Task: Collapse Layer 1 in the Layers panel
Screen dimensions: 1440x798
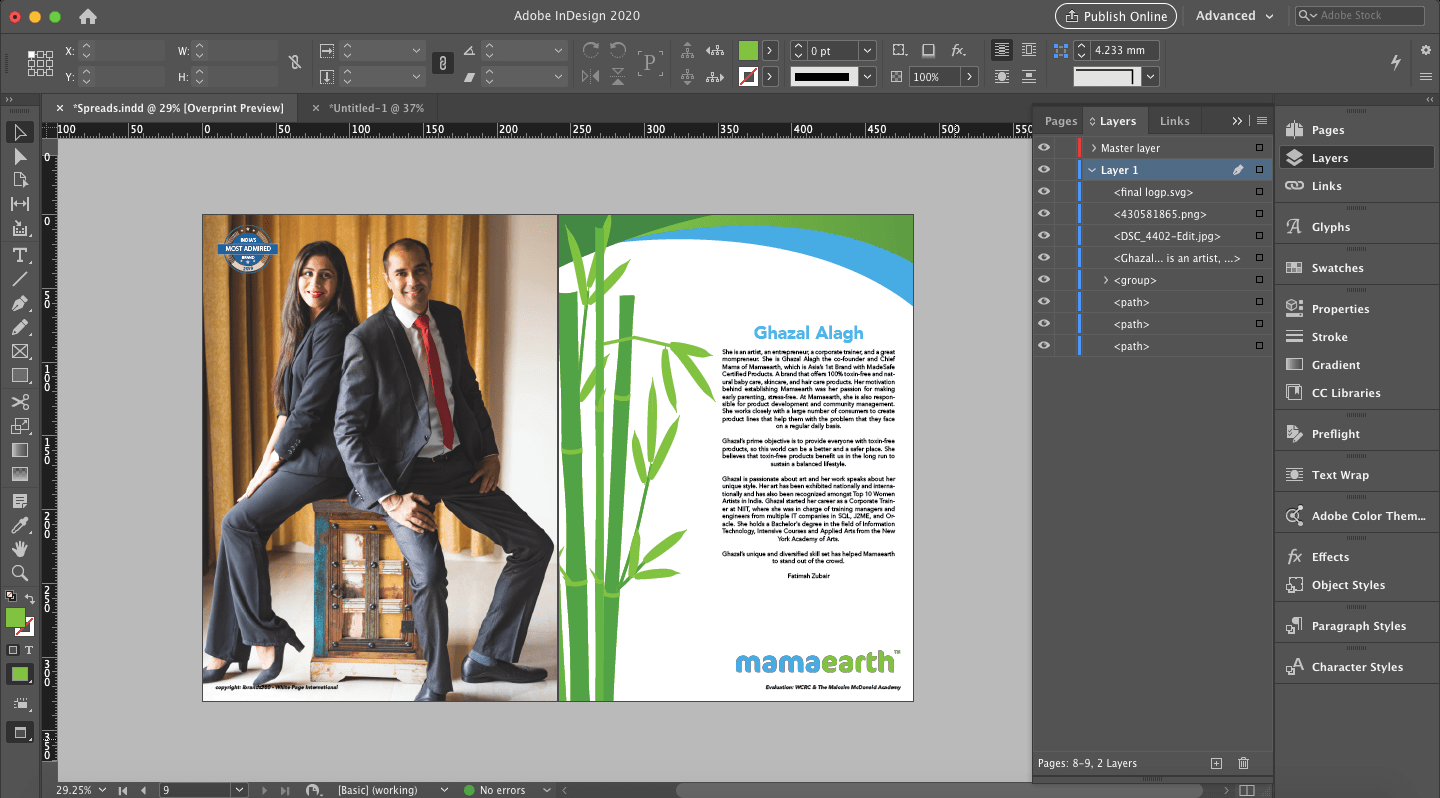Action: pyautogui.click(x=1091, y=169)
